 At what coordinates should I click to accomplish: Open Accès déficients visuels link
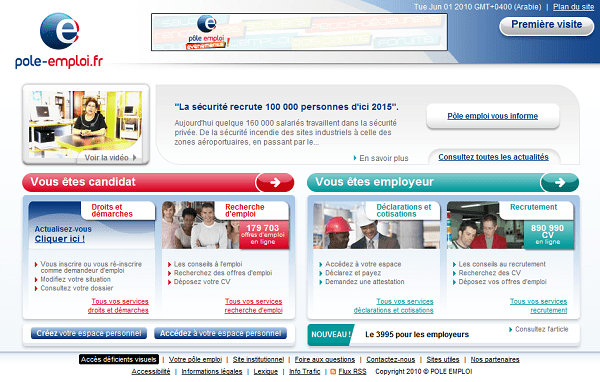(x=119, y=359)
